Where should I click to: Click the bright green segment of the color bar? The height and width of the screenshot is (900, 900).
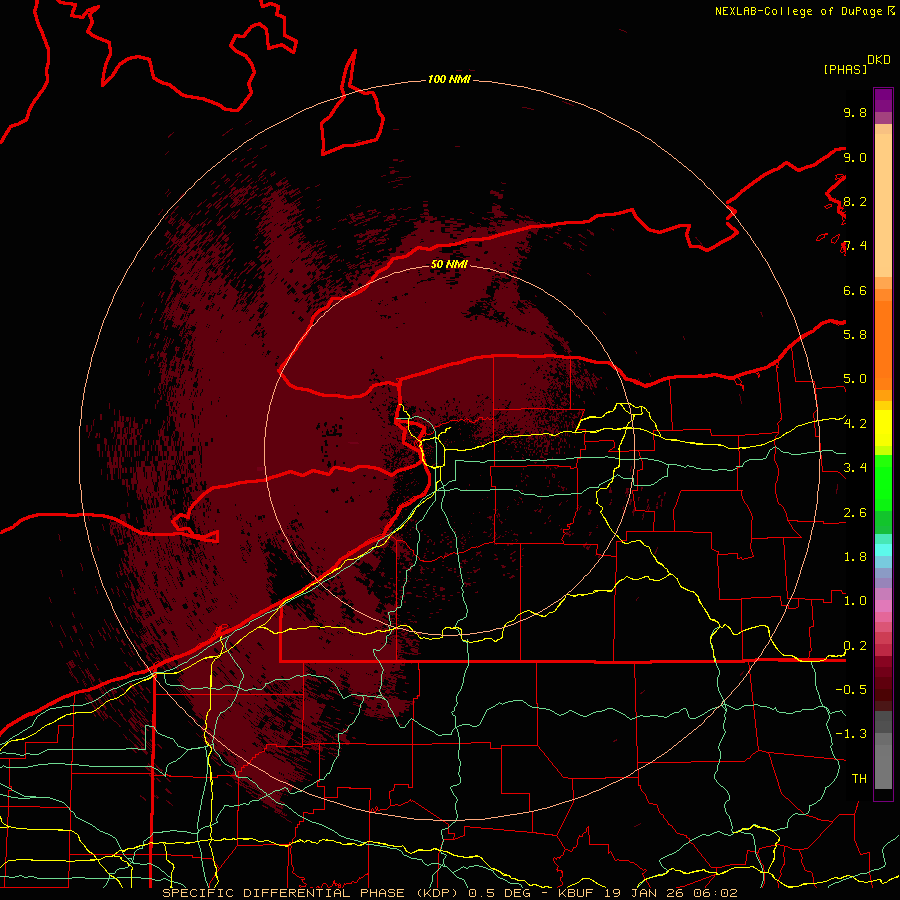pyautogui.click(x=883, y=482)
